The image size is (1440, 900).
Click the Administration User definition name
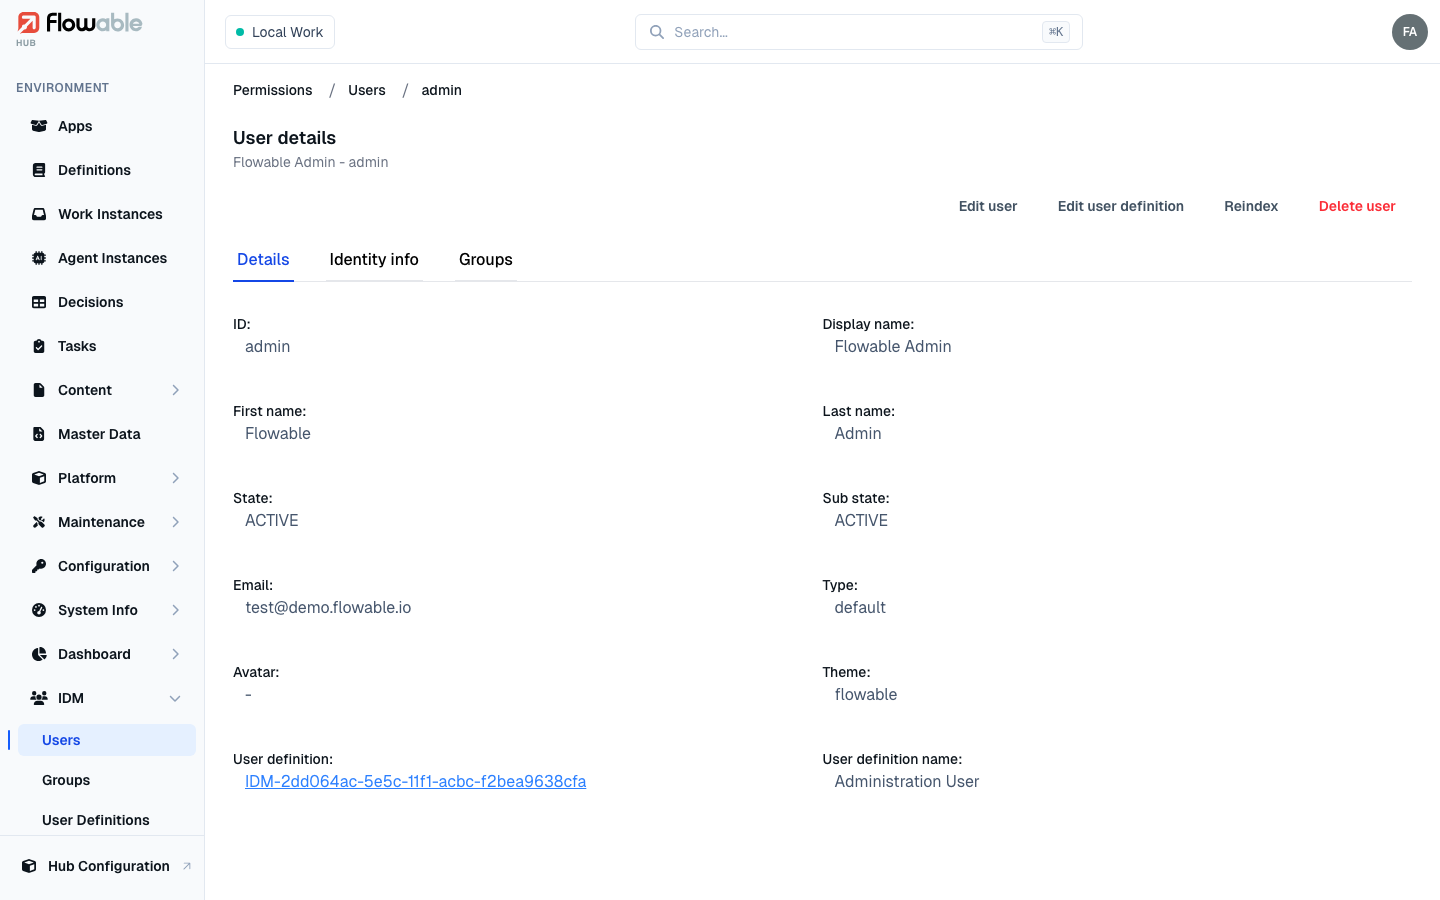907,781
